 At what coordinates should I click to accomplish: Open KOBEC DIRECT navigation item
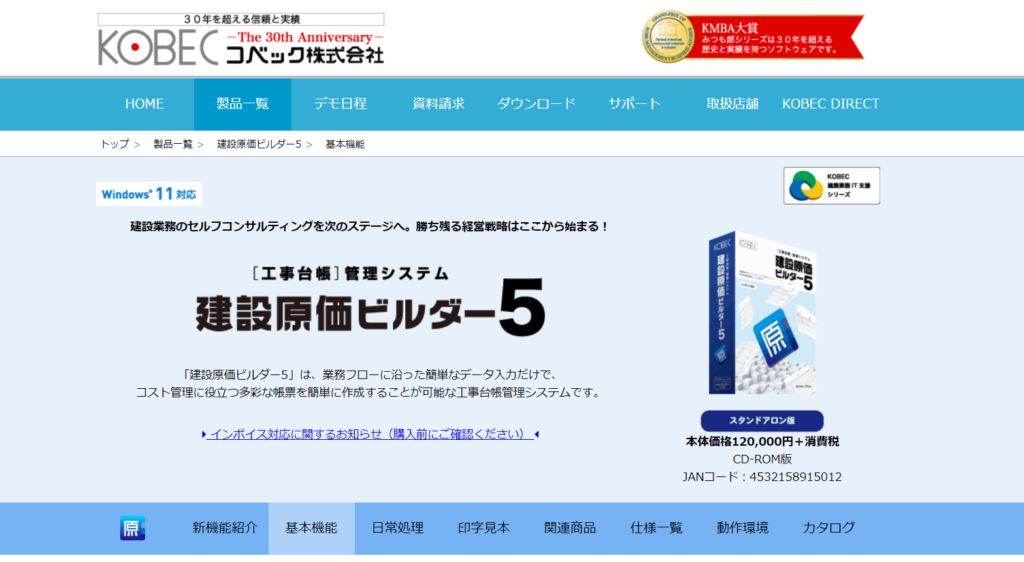pos(831,104)
